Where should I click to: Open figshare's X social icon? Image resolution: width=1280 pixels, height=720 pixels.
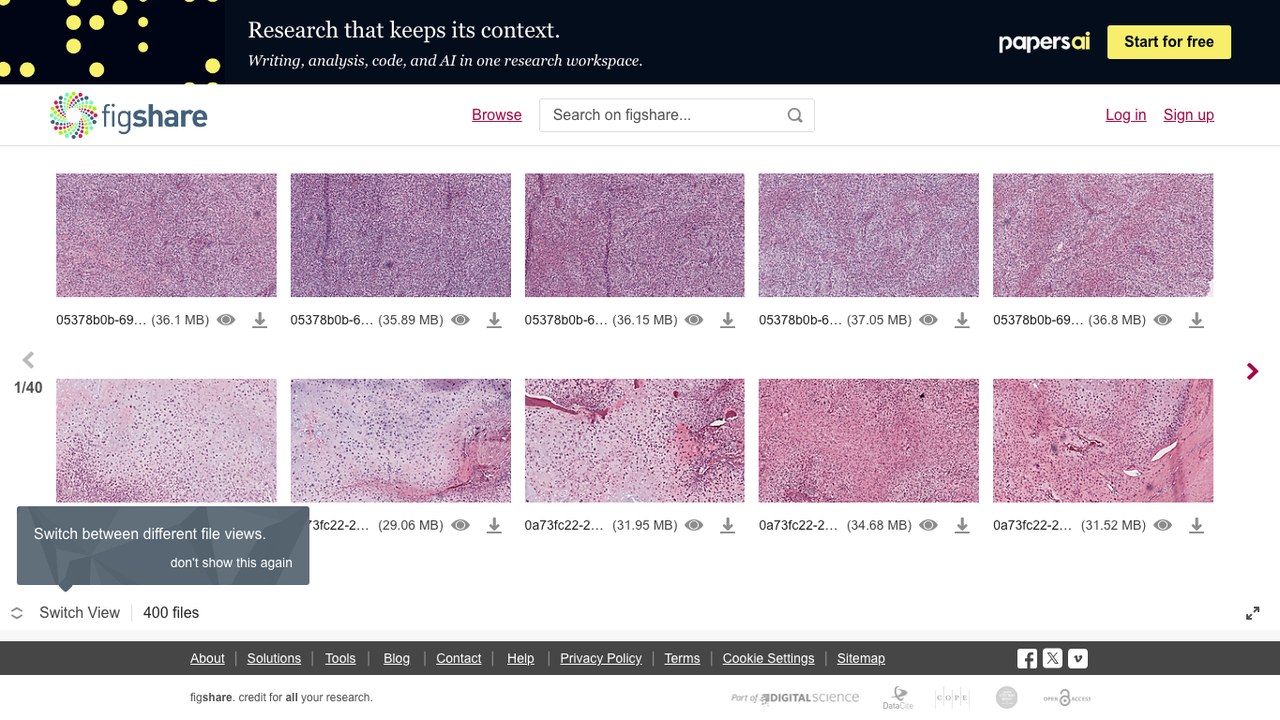point(1052,658)
